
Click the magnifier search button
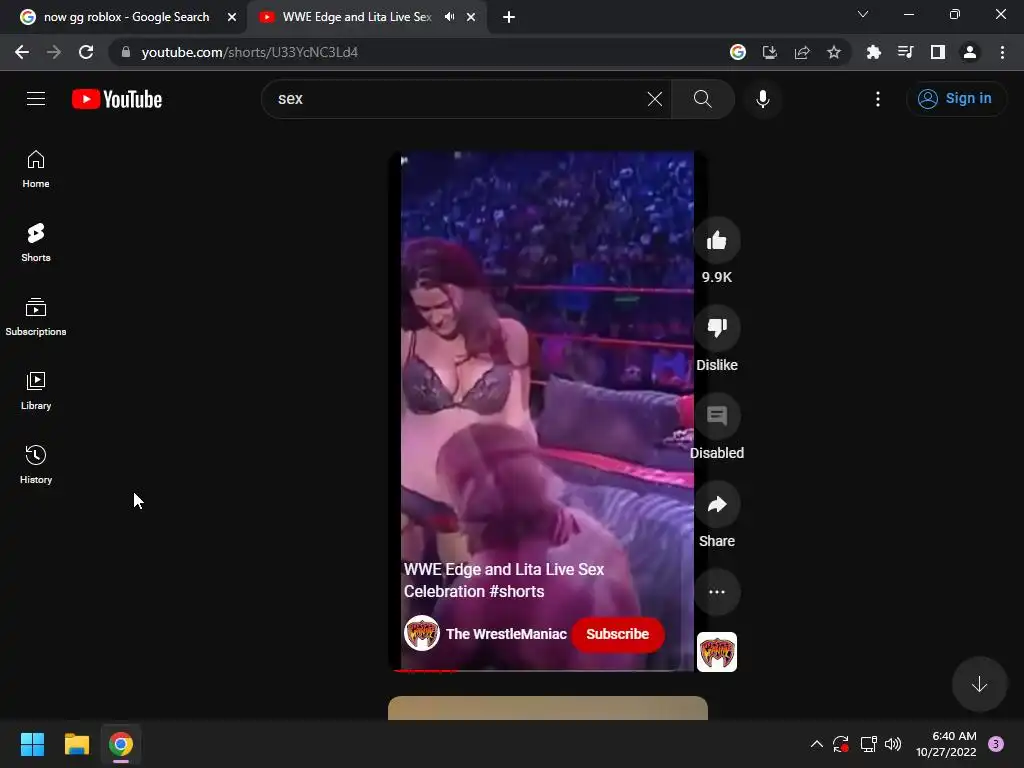[703, 99]
